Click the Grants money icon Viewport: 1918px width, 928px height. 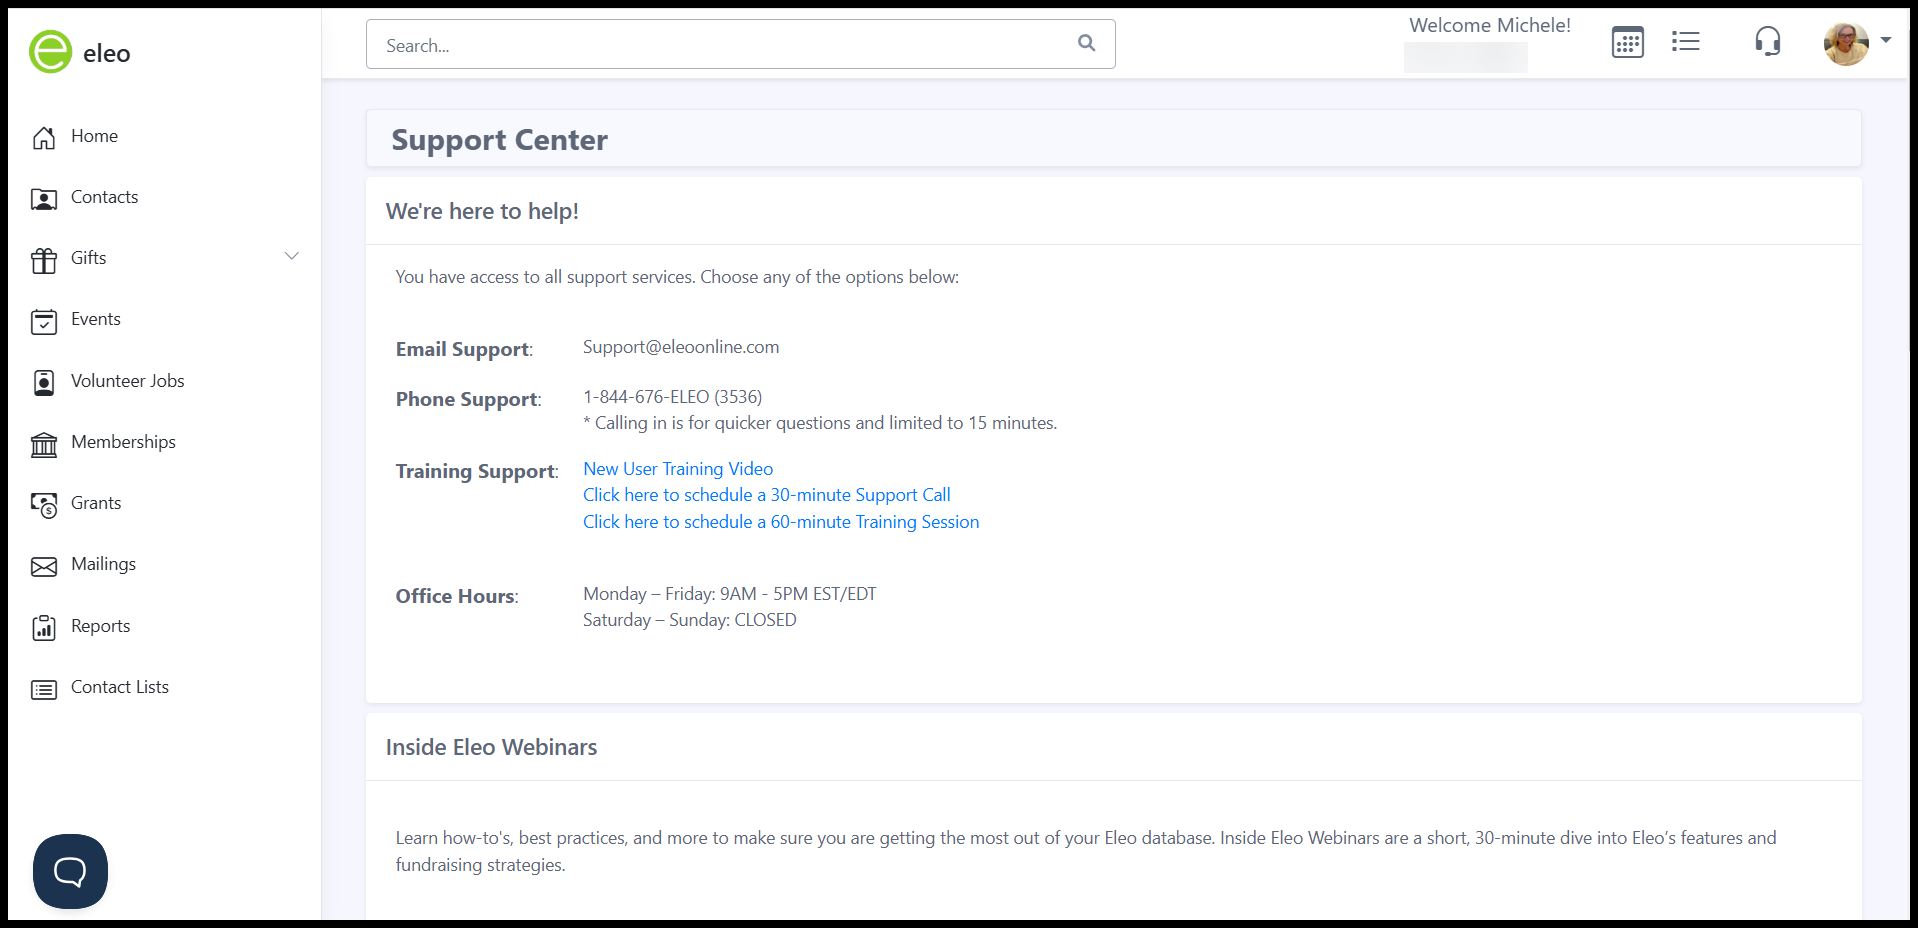(44, 505)
